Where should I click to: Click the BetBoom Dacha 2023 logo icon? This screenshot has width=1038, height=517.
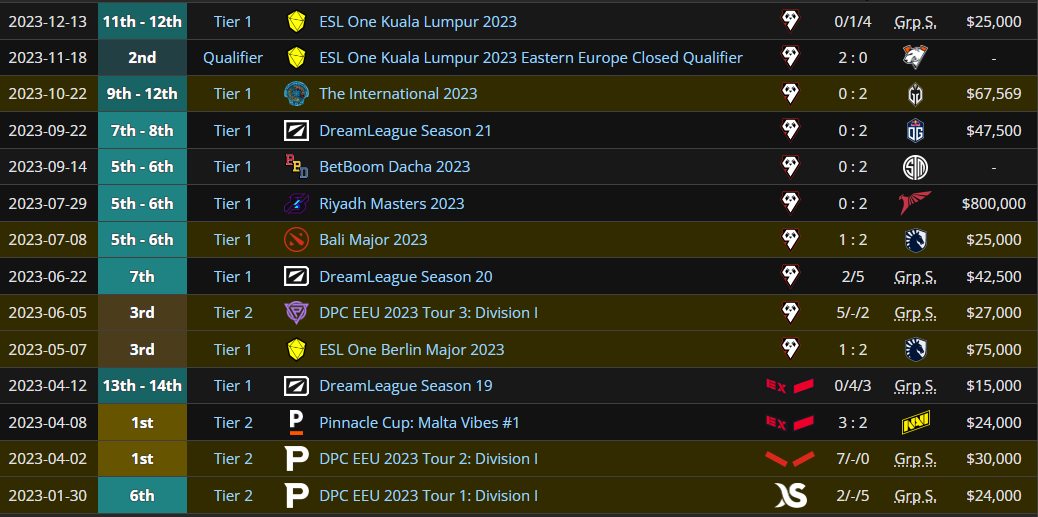(x=296, y=167)
